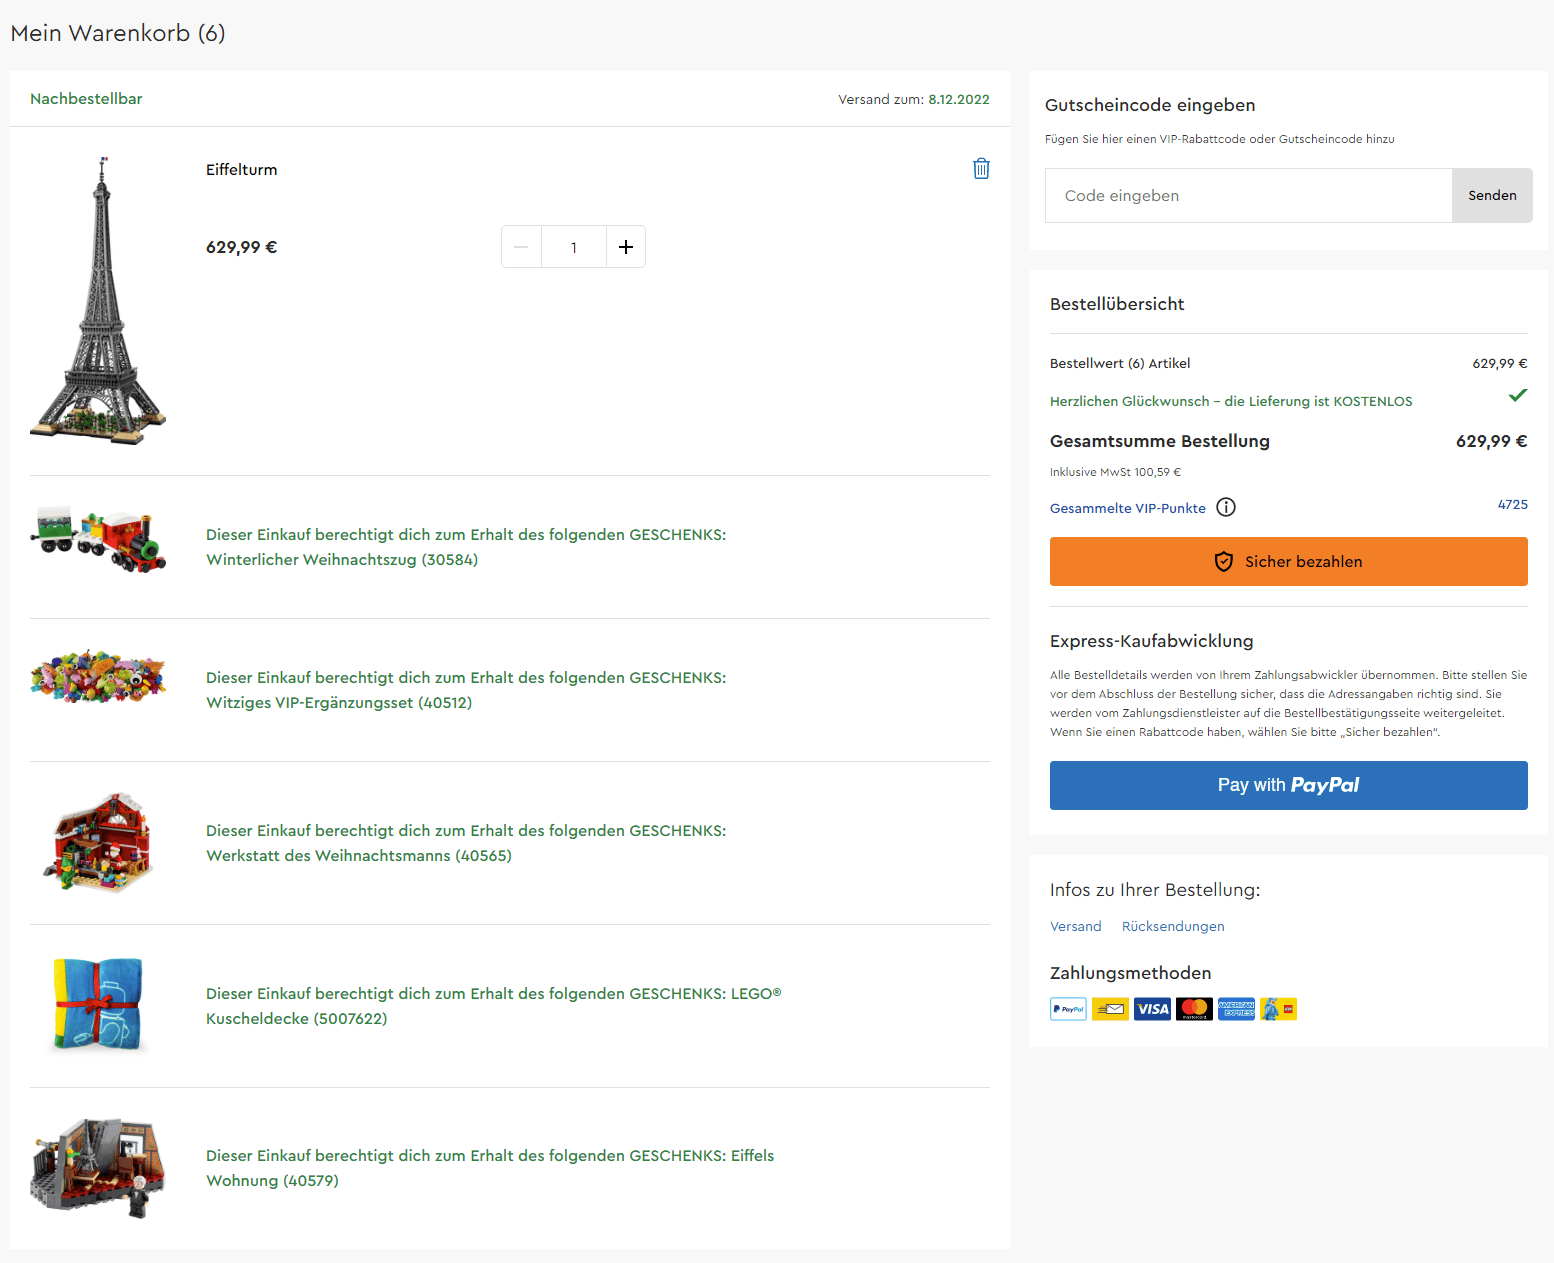
Task: Increase Eiffelturm quantity with plus button
Action: click(x=626, y=247)
